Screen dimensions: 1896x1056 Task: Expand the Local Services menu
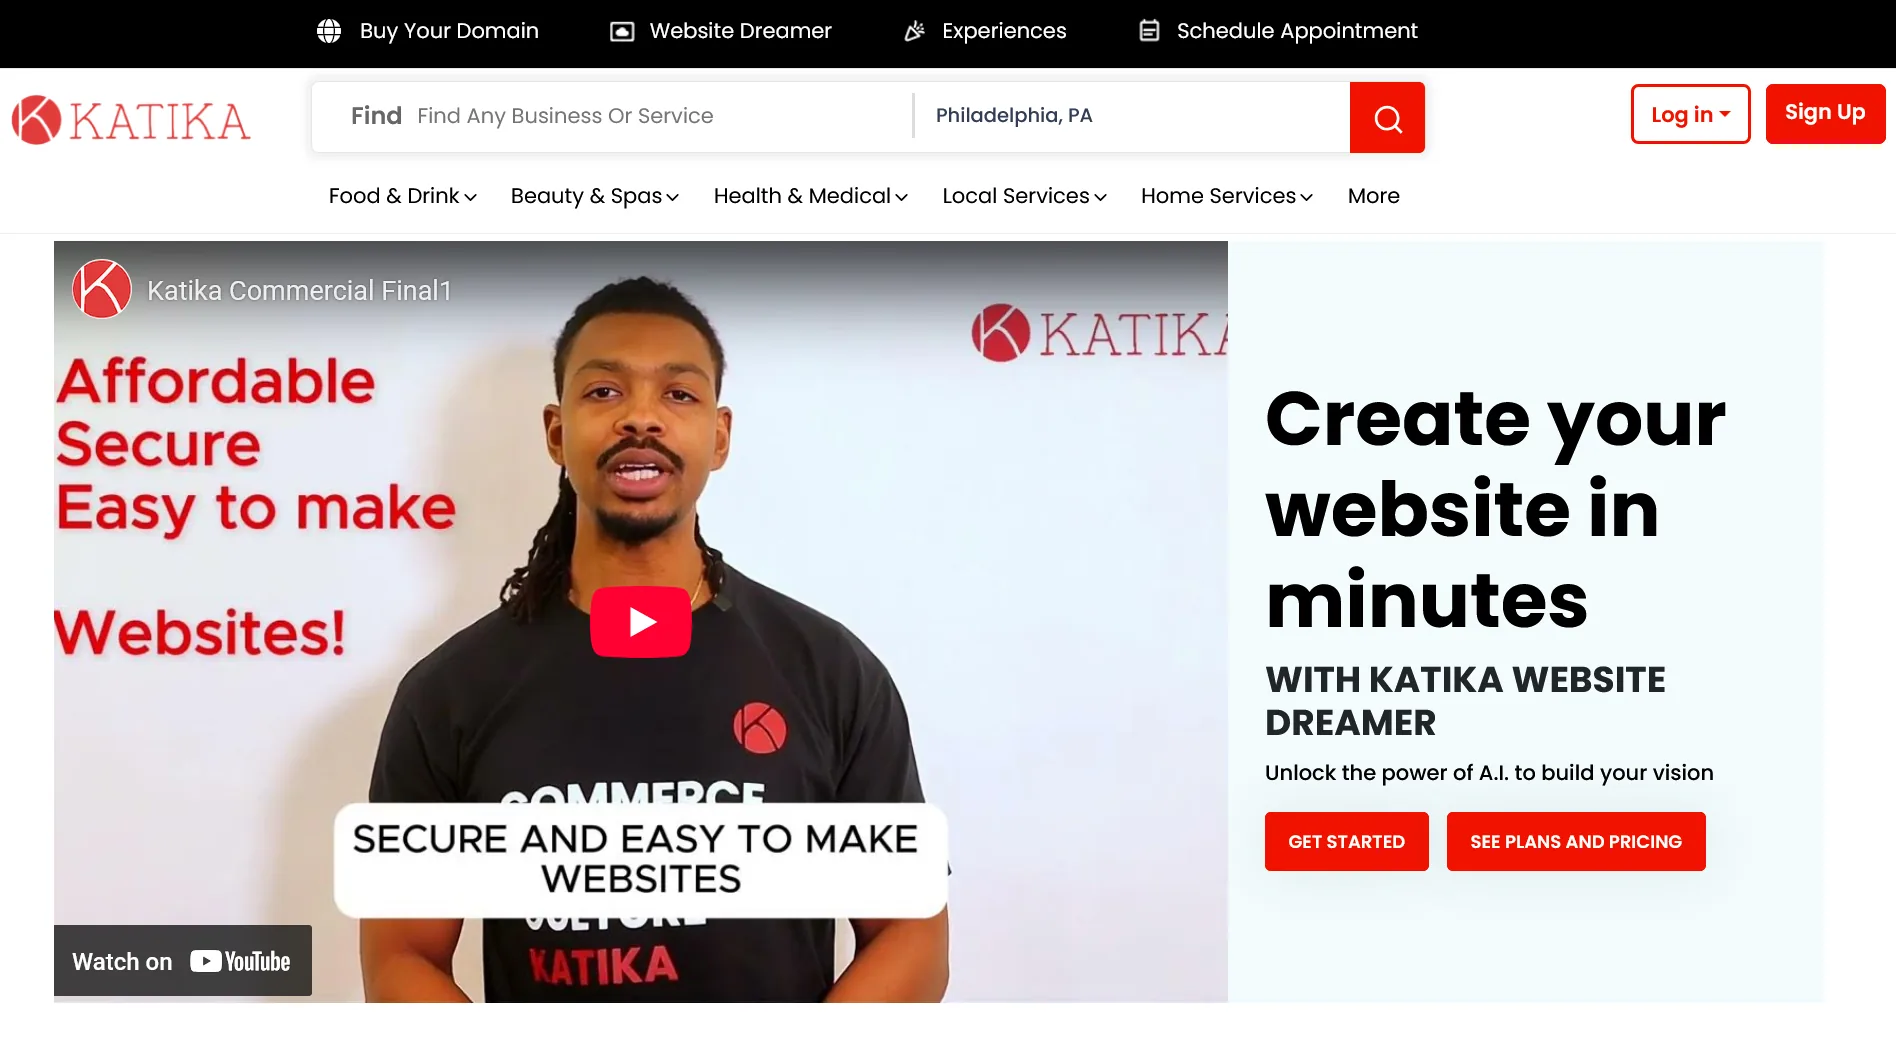[x=1025, y=196]
